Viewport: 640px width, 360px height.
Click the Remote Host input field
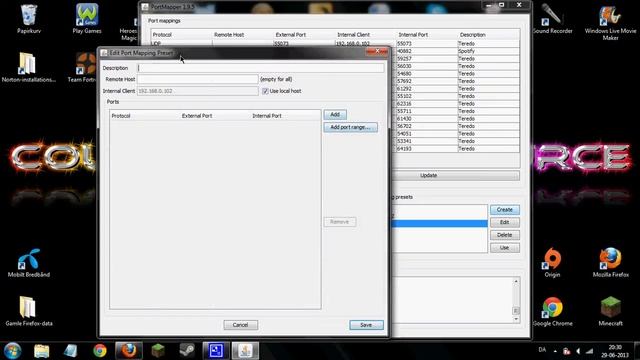point(198,79)
